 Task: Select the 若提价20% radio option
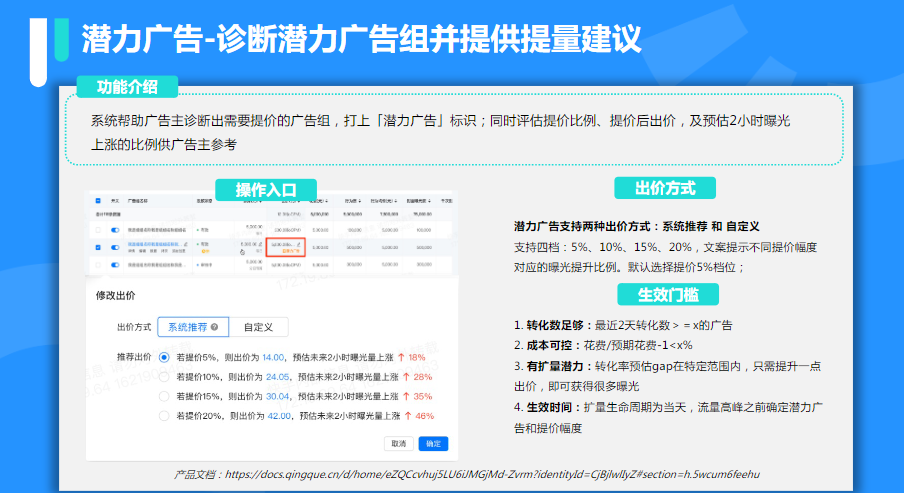(164, 416)
